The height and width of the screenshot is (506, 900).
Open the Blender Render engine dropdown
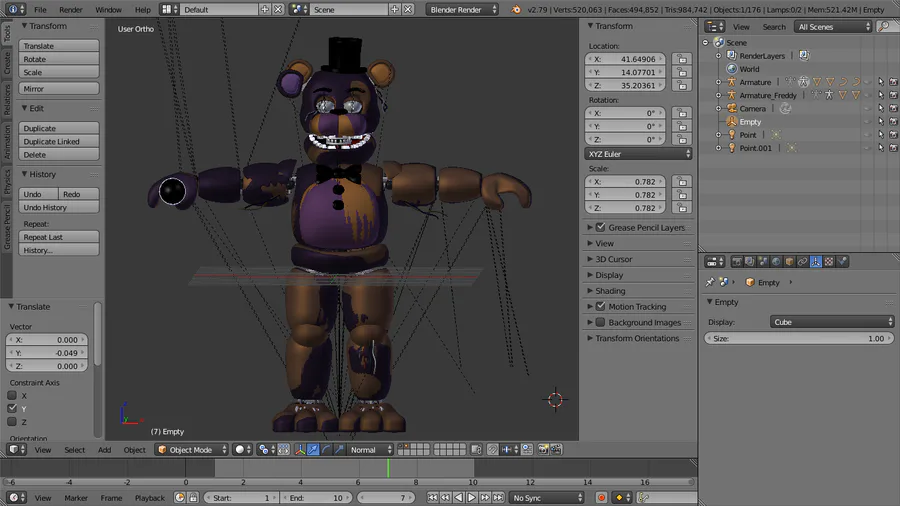click(x=463, y=10)
